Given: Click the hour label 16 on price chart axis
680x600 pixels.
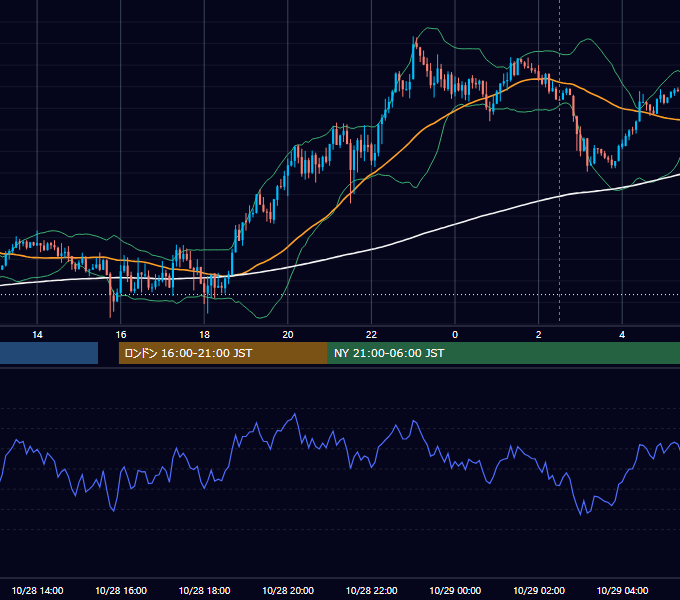Looking at the screenshot, I should [121, 335].
